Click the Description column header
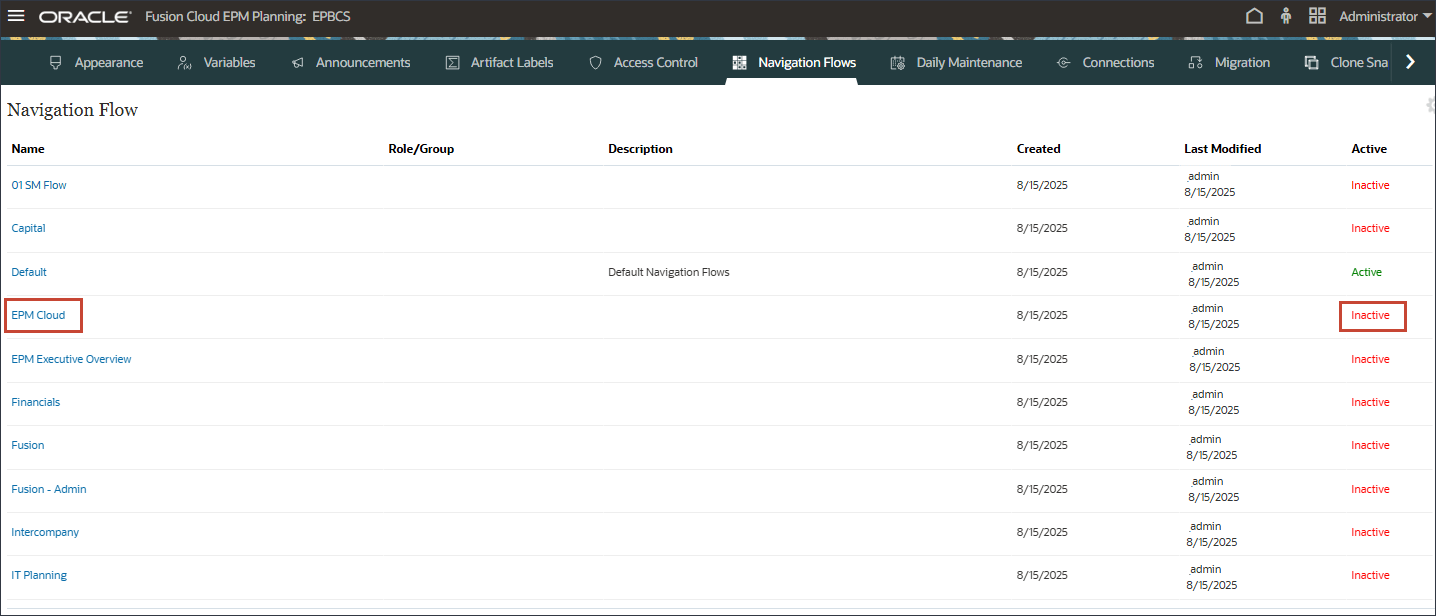This screenshot has width=1436, height=616. 640,149
